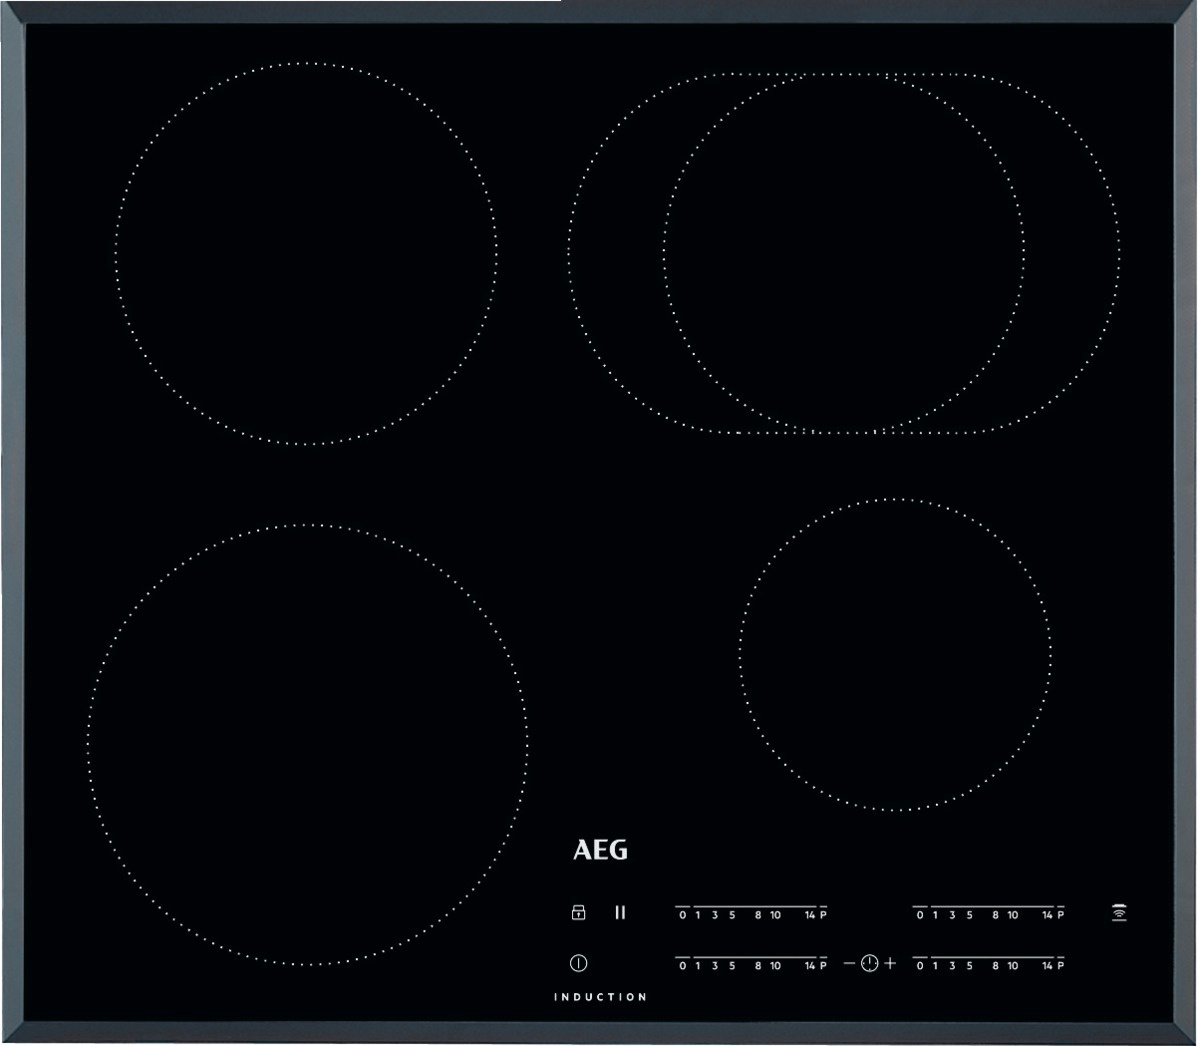
Task: Click the INDUCTION label text
Action: point(600,997)
